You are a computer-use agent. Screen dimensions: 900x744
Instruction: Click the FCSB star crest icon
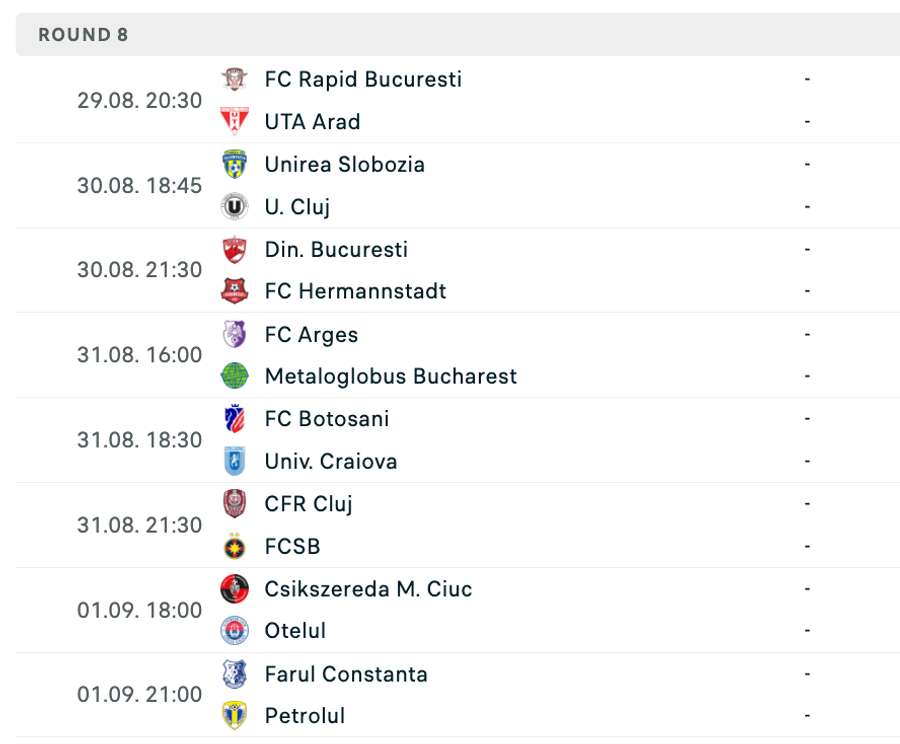point(234,546)
